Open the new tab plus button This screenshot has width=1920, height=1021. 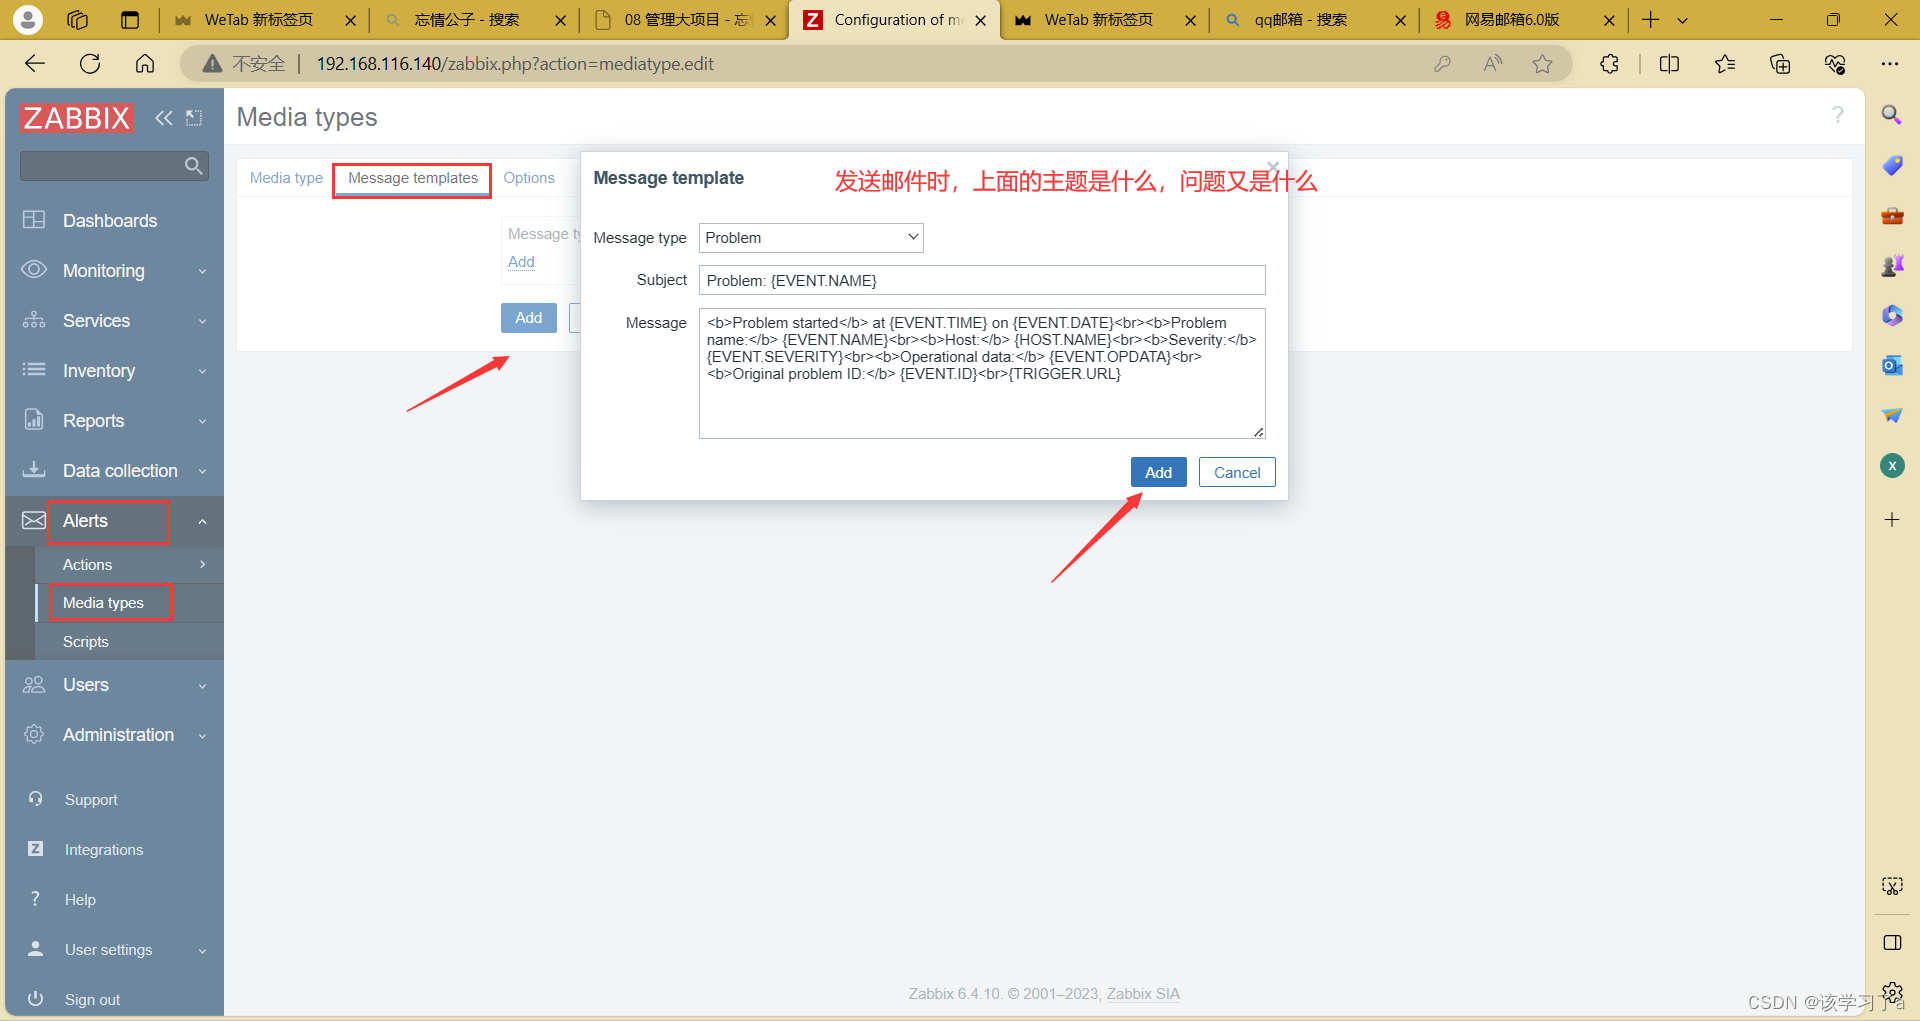coord(1651,20)
